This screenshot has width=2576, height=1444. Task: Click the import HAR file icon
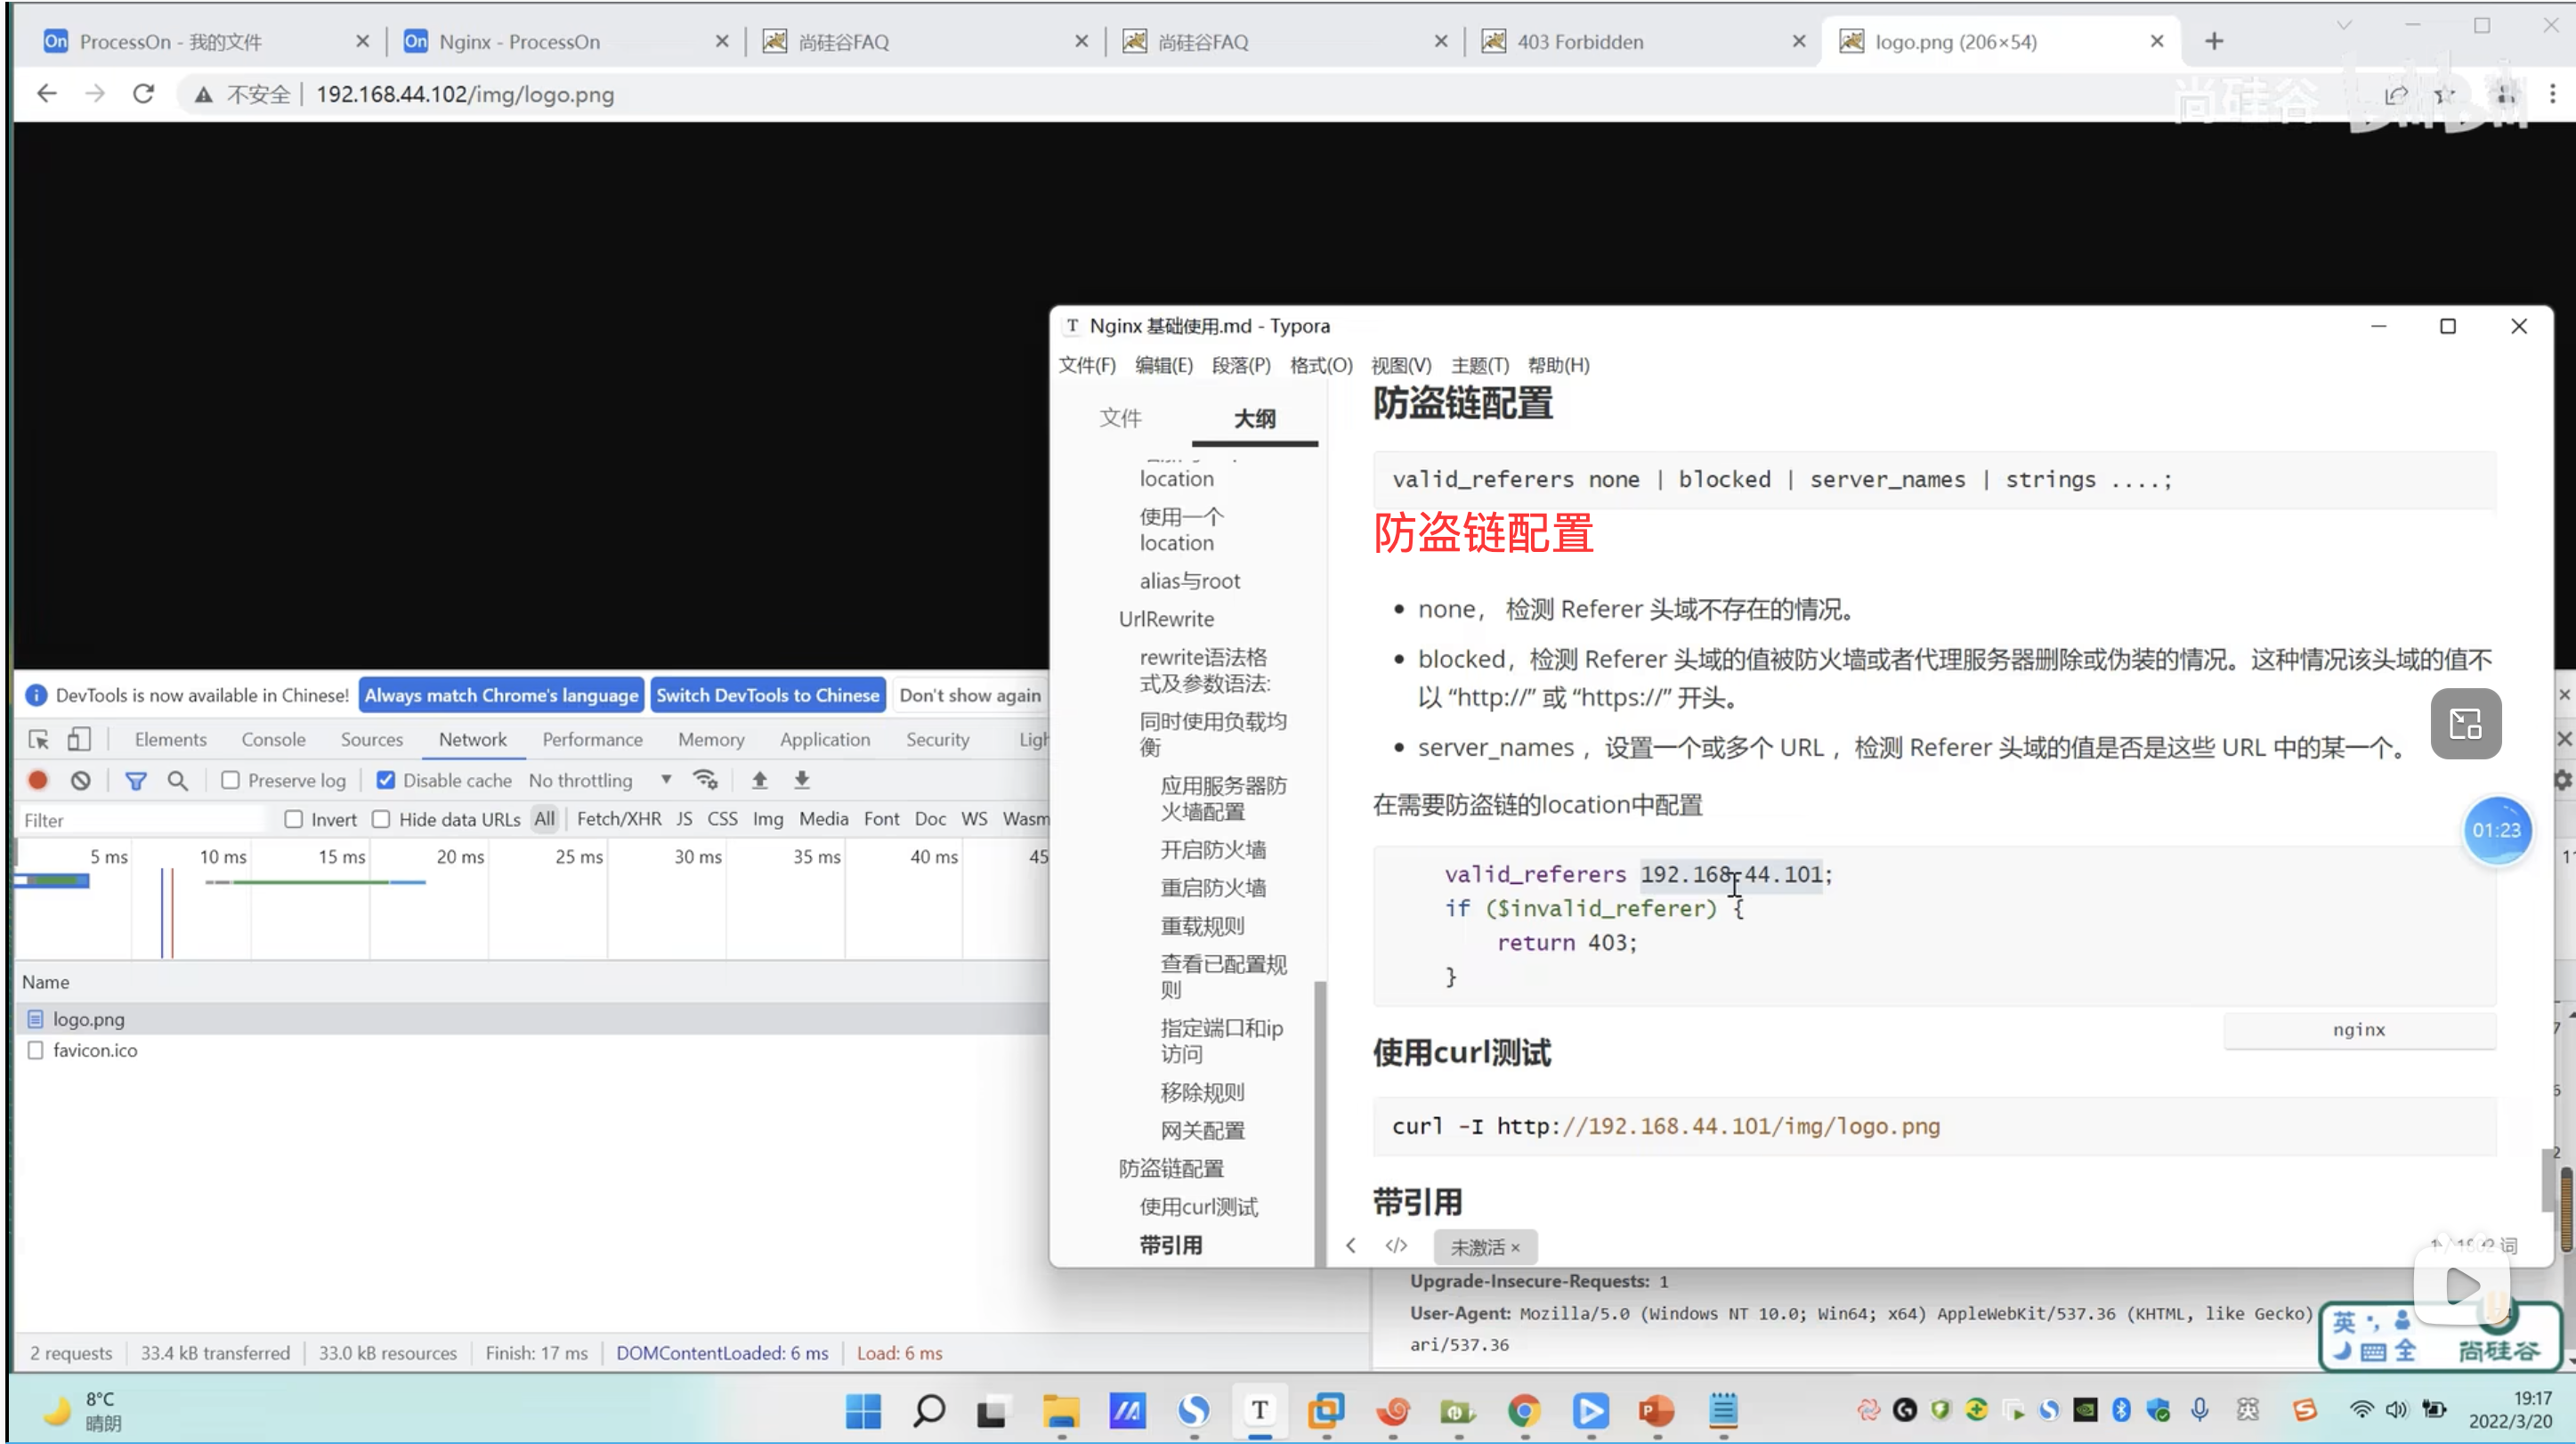[759, 780]
